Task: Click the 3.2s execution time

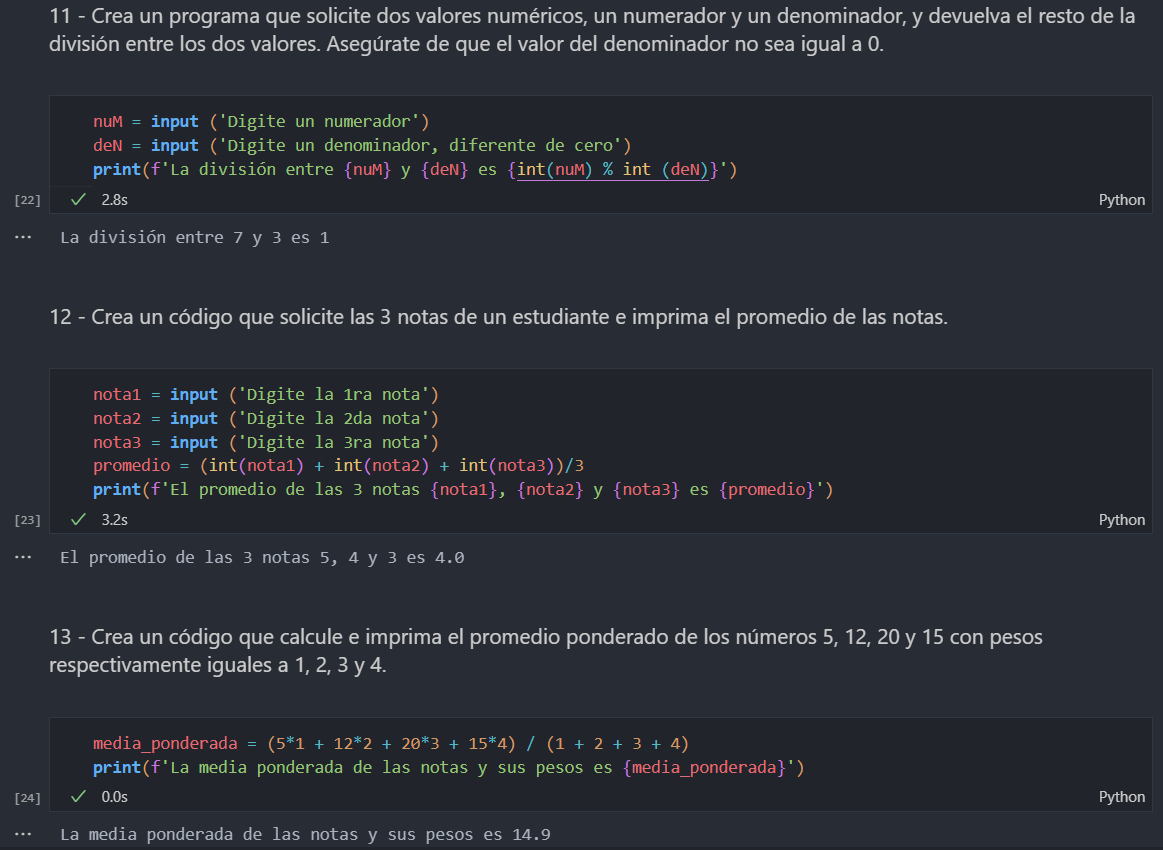Action: pos(114,519)
